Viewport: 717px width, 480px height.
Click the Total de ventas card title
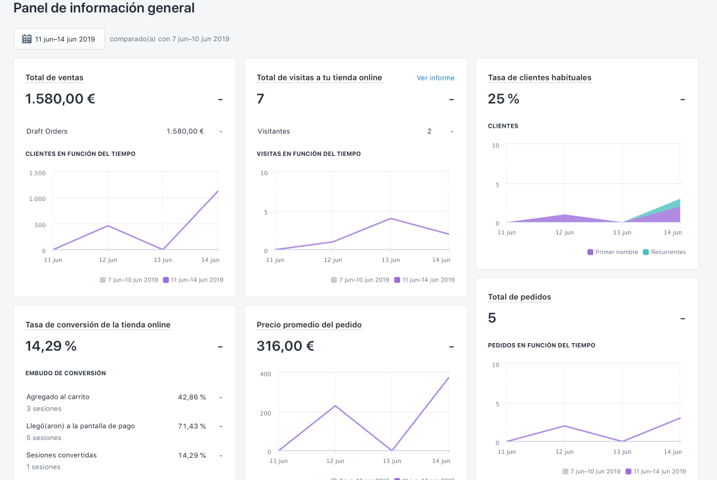coord(54,78)
